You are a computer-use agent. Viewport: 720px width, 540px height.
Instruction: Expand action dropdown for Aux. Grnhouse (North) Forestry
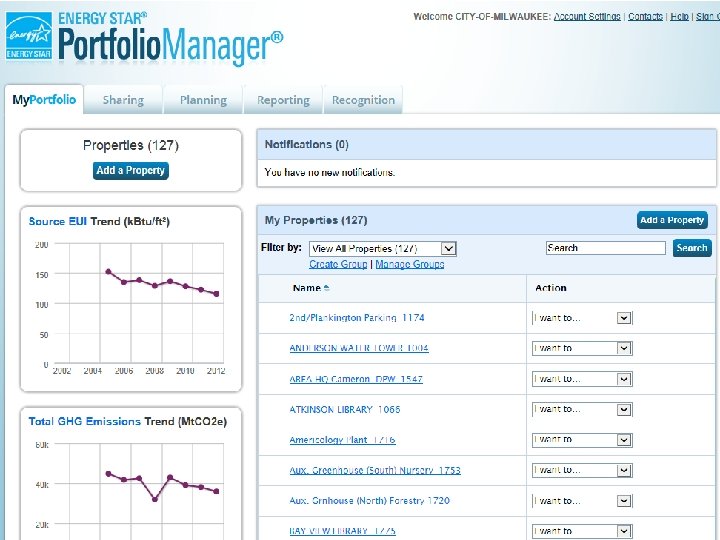[582, 501]
